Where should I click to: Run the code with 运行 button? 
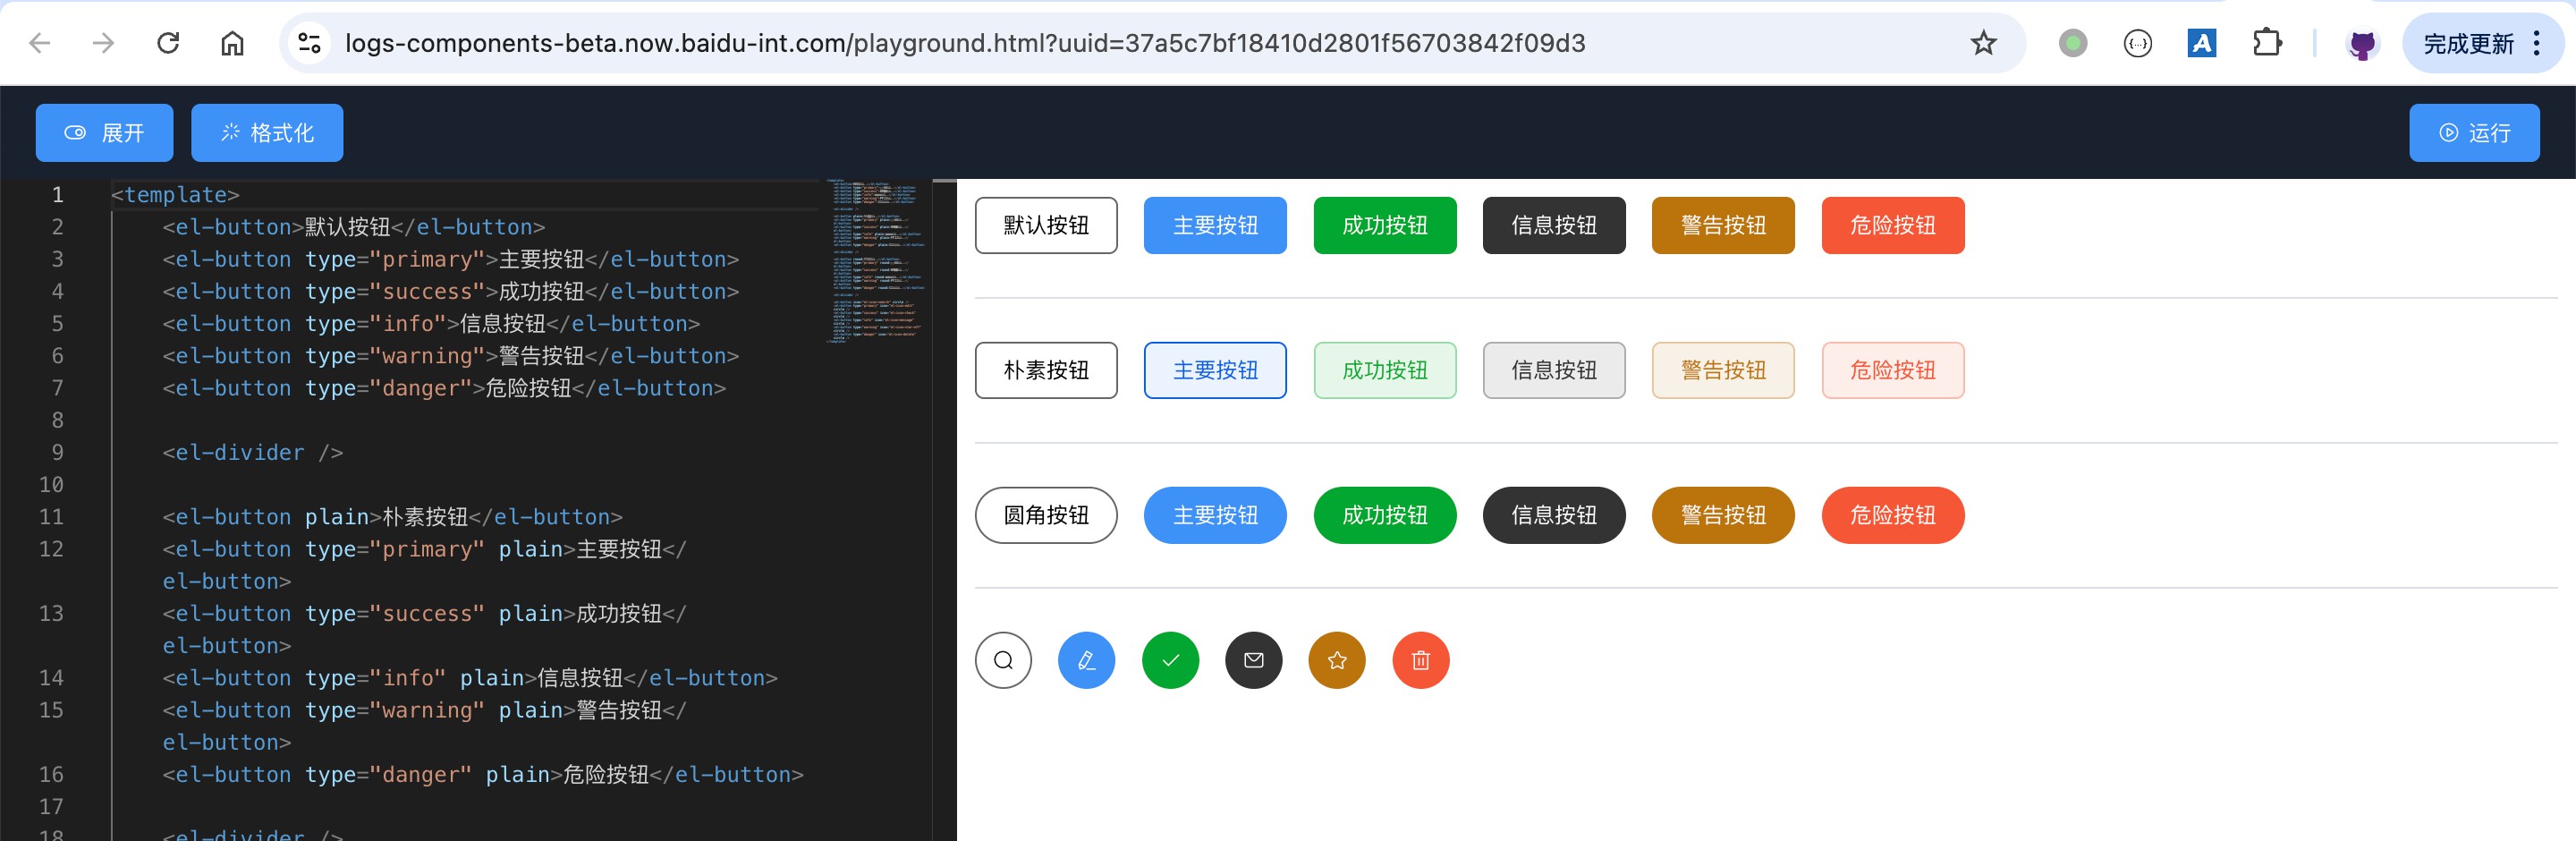[2474, 133]
